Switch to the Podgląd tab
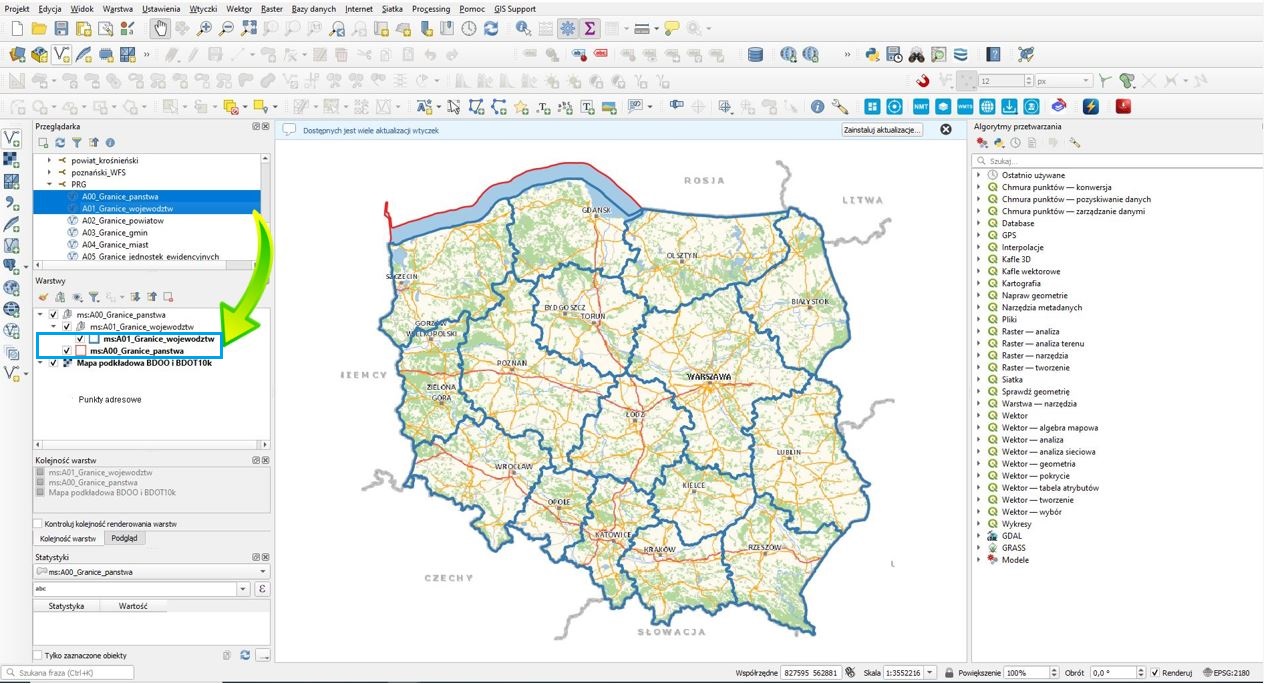 pos(126,538)
